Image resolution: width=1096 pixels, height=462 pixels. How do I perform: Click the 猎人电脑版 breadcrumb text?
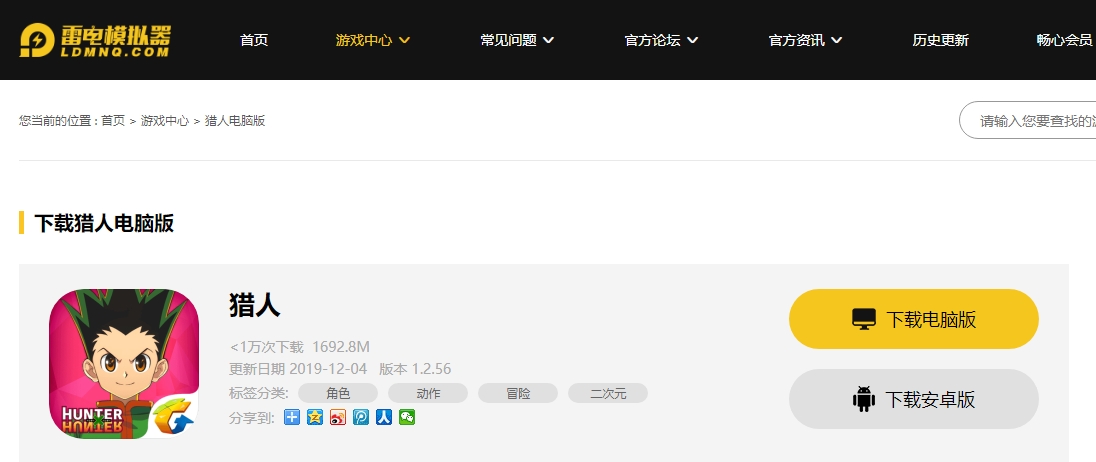[235, 121]
